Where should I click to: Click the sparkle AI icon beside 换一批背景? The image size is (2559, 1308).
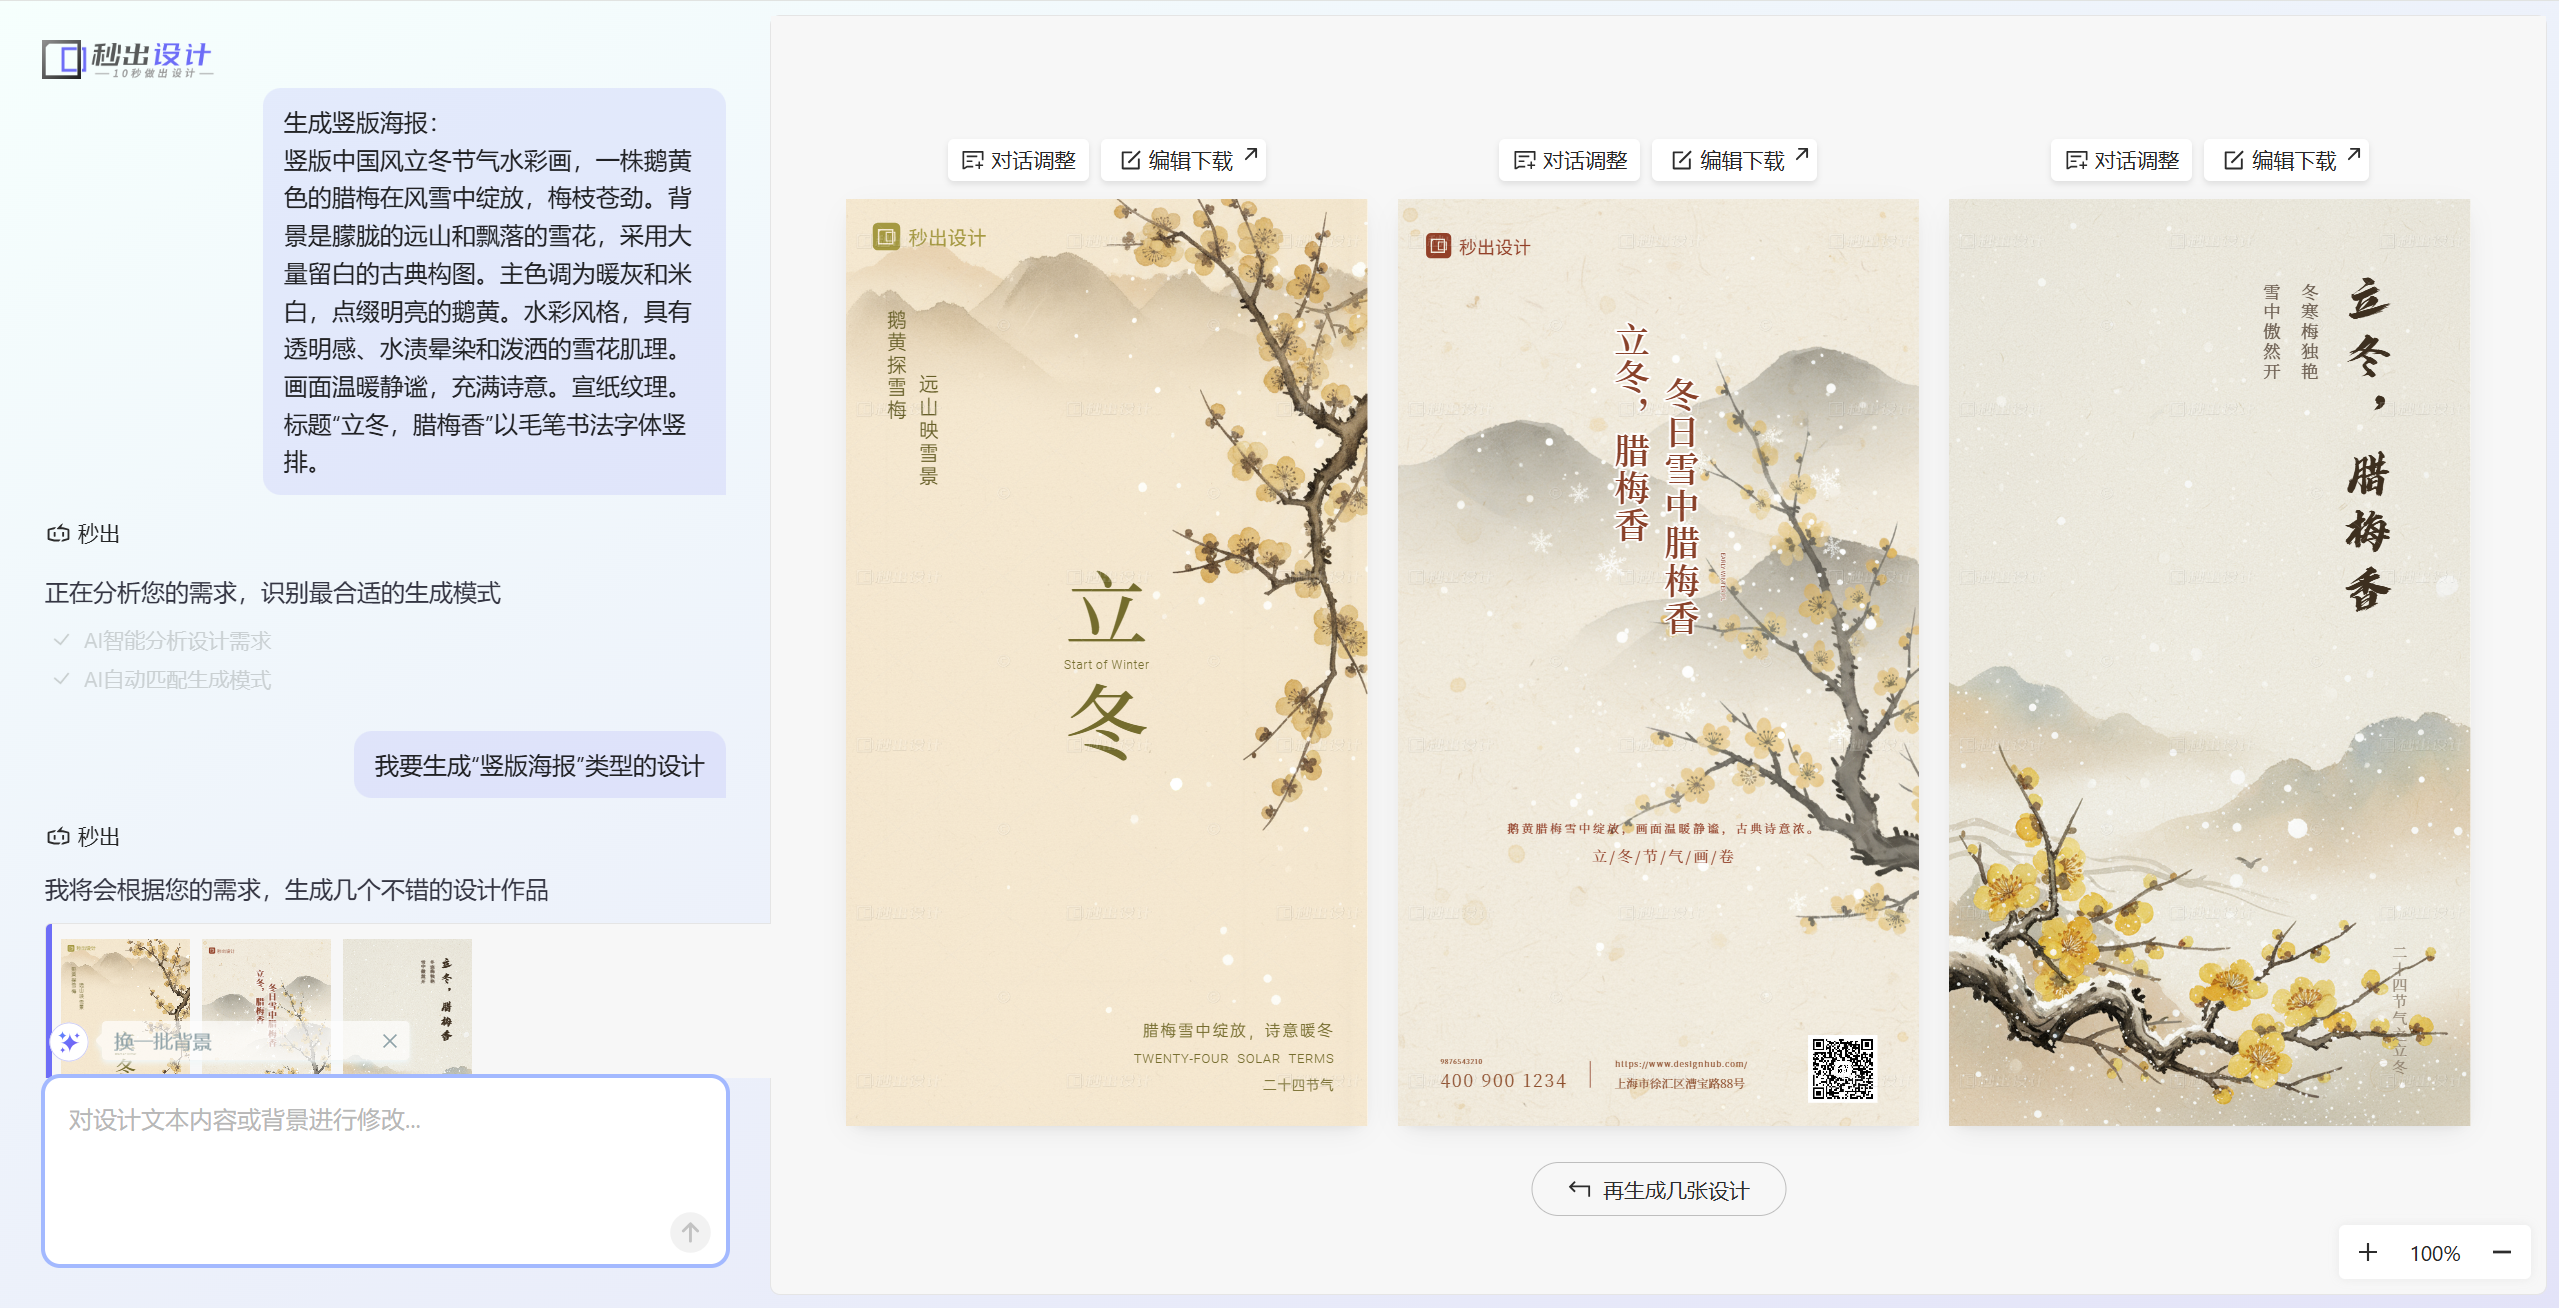pyautogui.click(x=69, y=1041)
